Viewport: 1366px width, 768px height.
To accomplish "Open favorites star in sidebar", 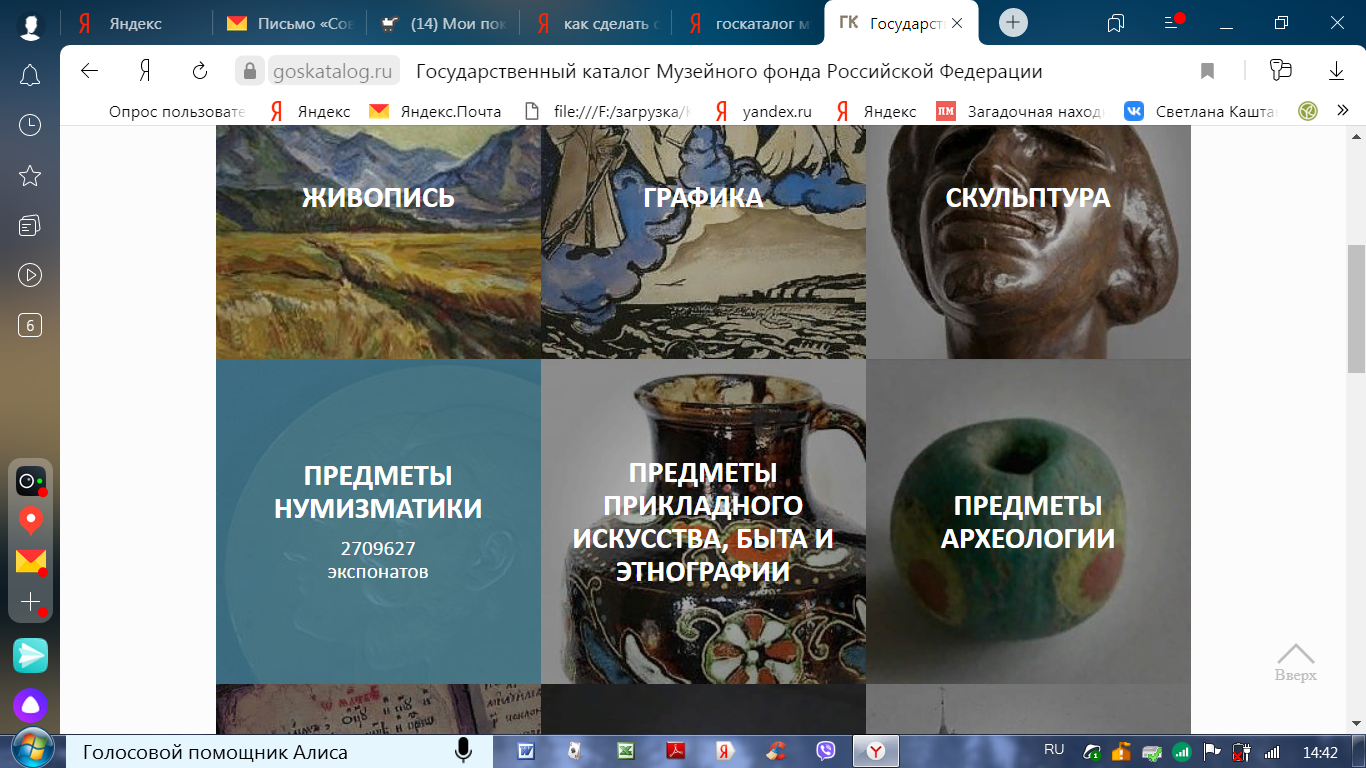I will [30, 176].
